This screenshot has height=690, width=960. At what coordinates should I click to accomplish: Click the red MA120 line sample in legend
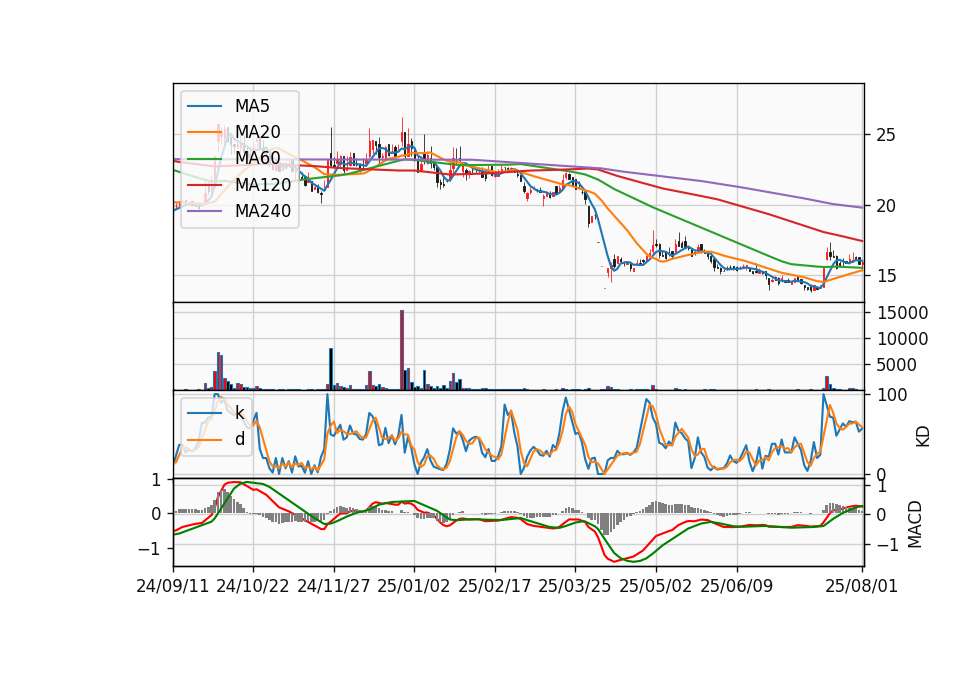tap(204, 185)
